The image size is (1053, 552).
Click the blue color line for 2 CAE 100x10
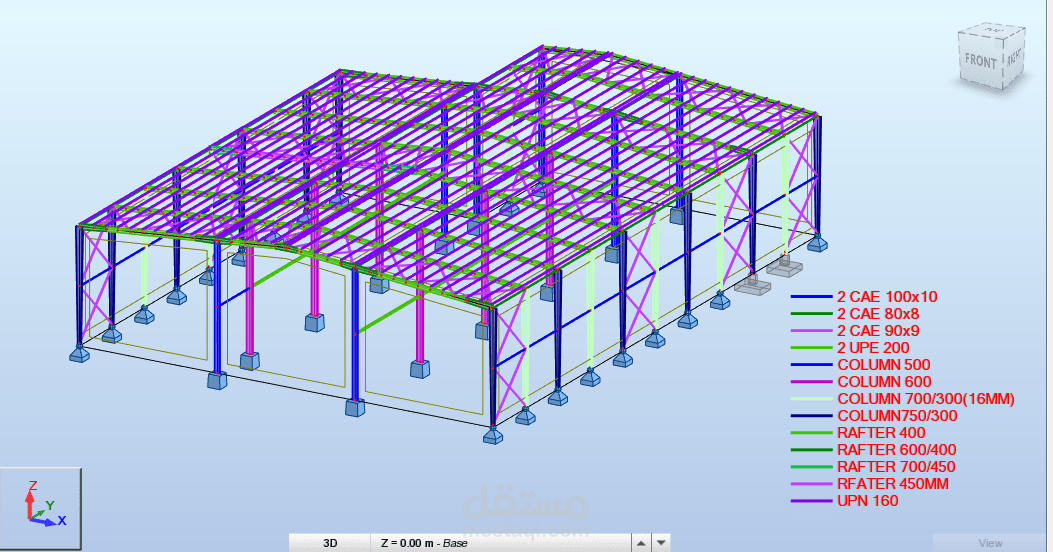point(811,297)
